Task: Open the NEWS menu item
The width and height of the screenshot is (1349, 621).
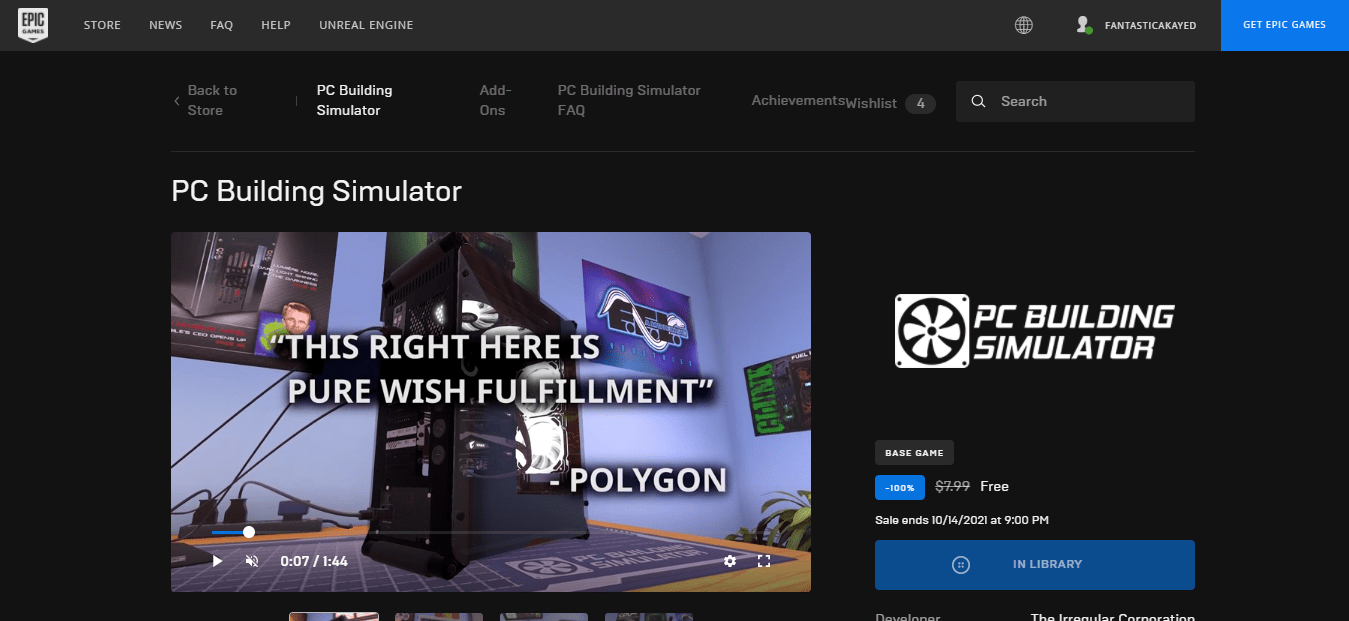Action: [165, 25]
